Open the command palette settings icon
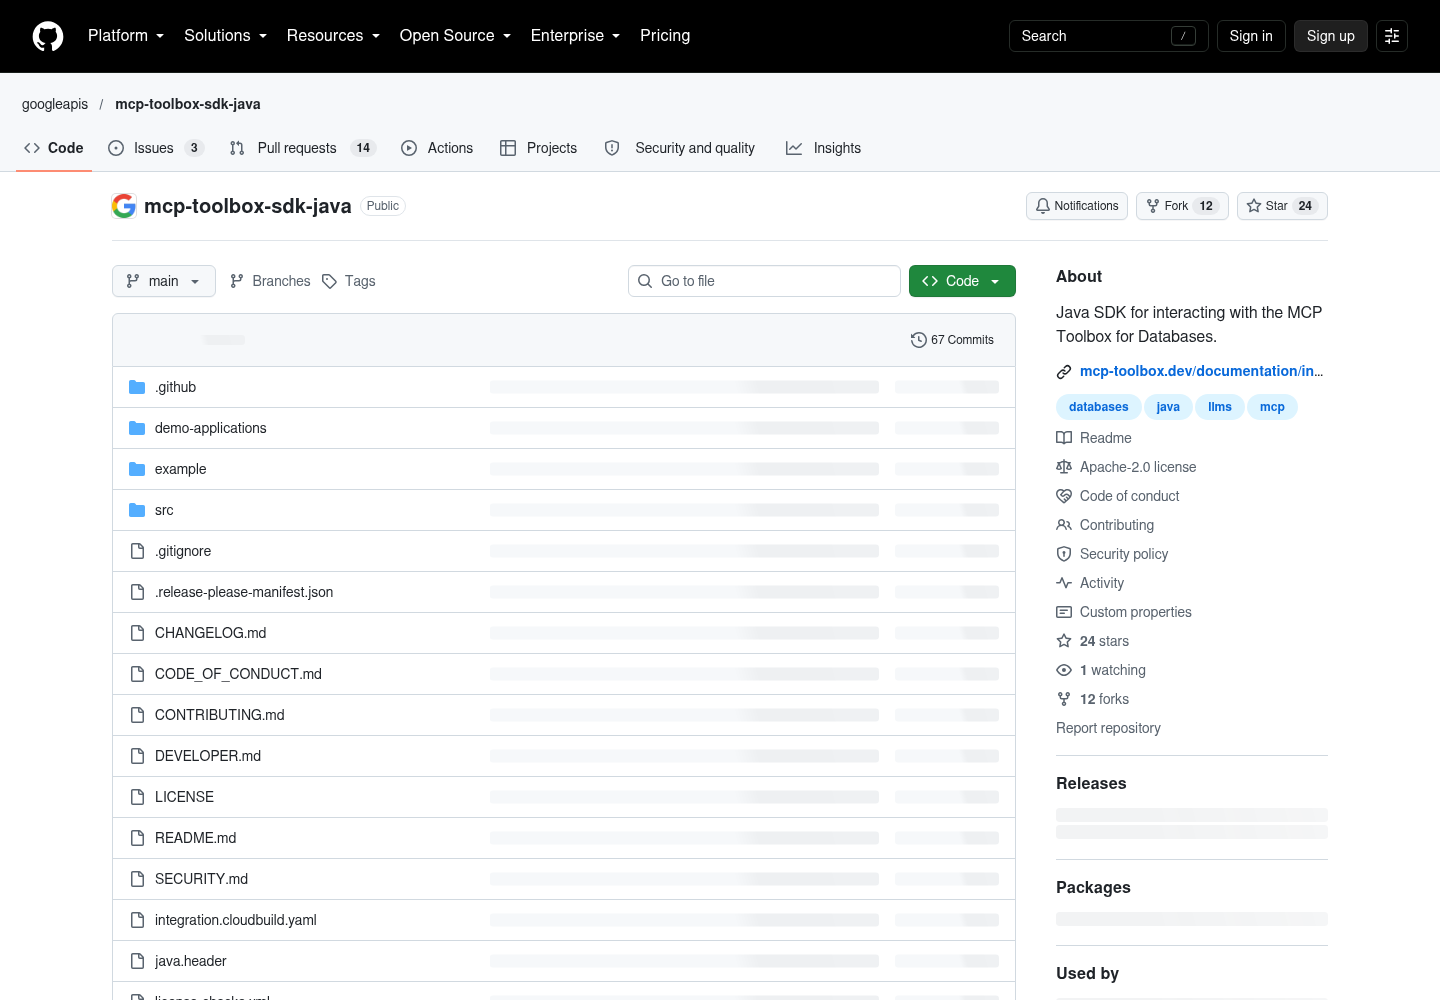 click(x=1392, y=36)
